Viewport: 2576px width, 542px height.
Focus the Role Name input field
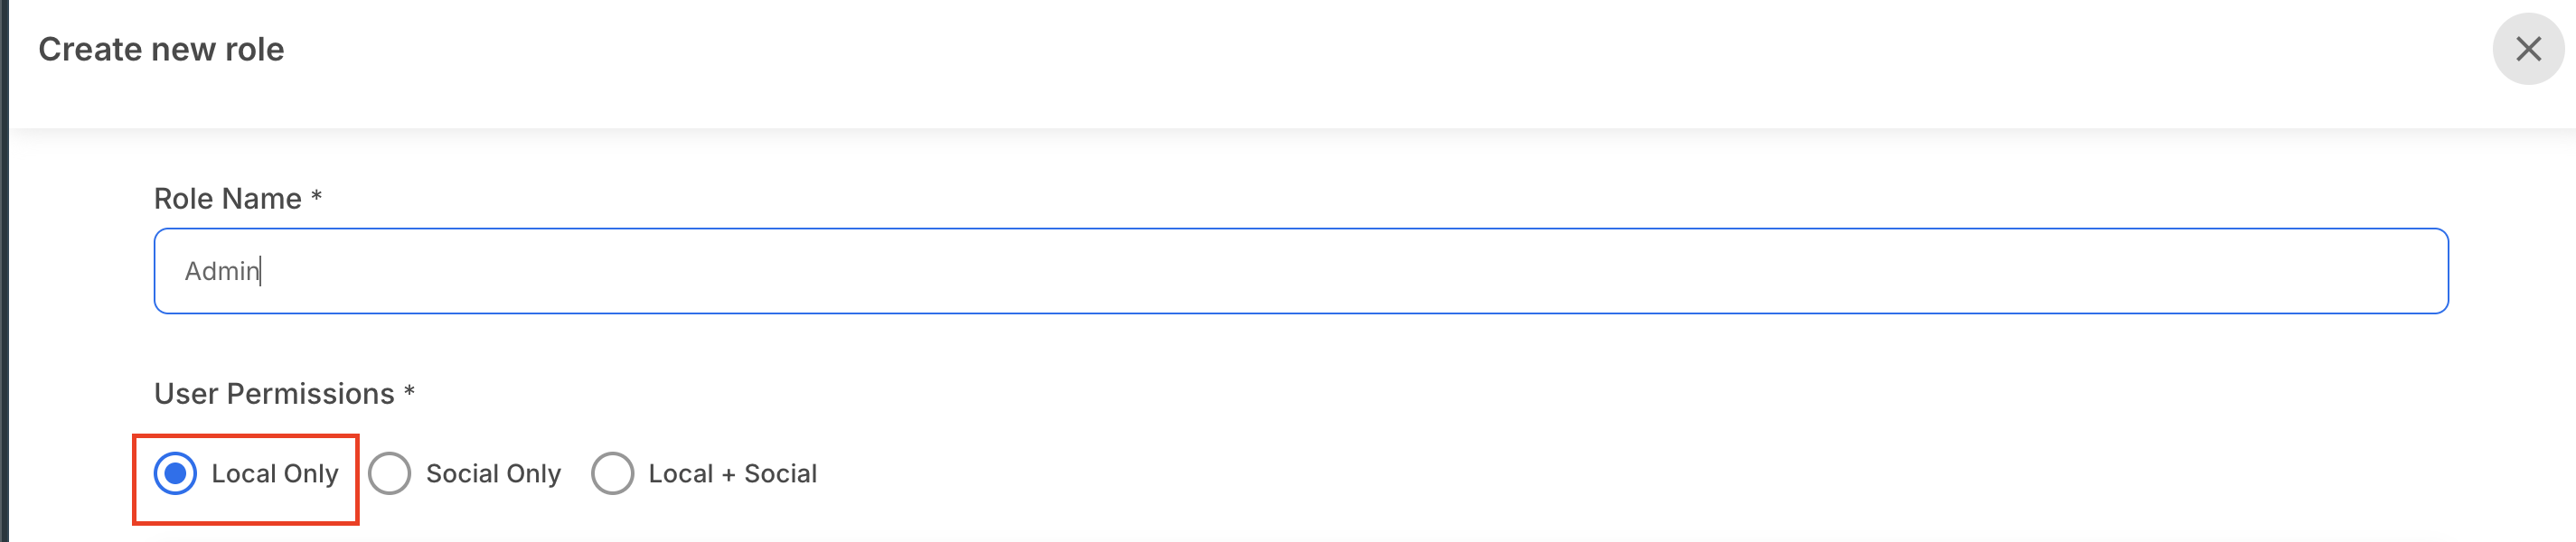coord(1300,271)
